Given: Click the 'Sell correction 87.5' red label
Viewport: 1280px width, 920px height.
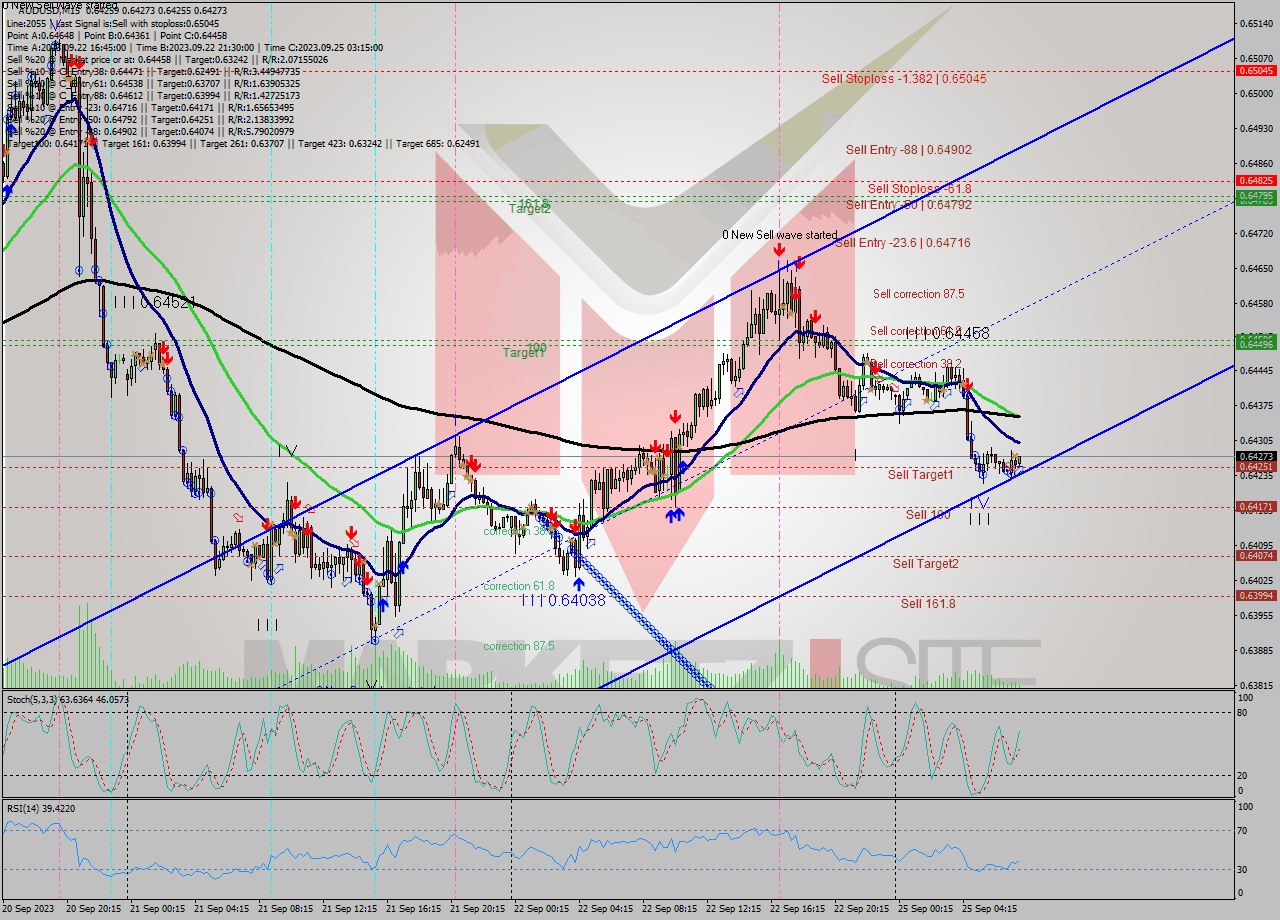Looking at the screenshot, I should (919, 294).
